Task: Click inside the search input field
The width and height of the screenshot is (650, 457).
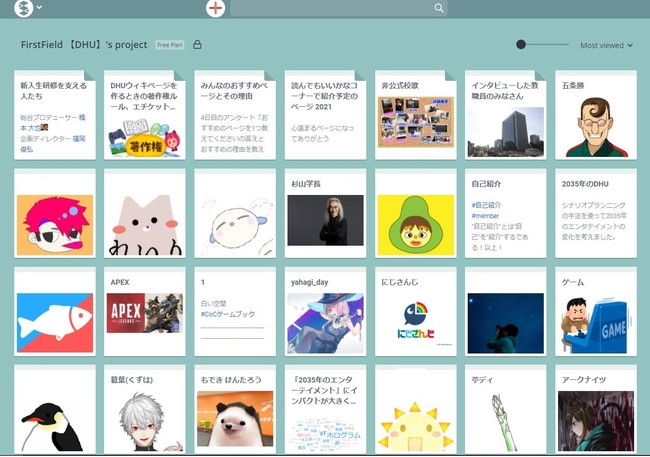Action: [330, 8]
